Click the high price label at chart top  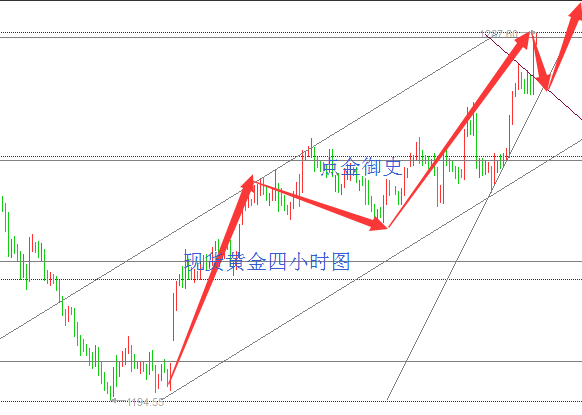499,34
